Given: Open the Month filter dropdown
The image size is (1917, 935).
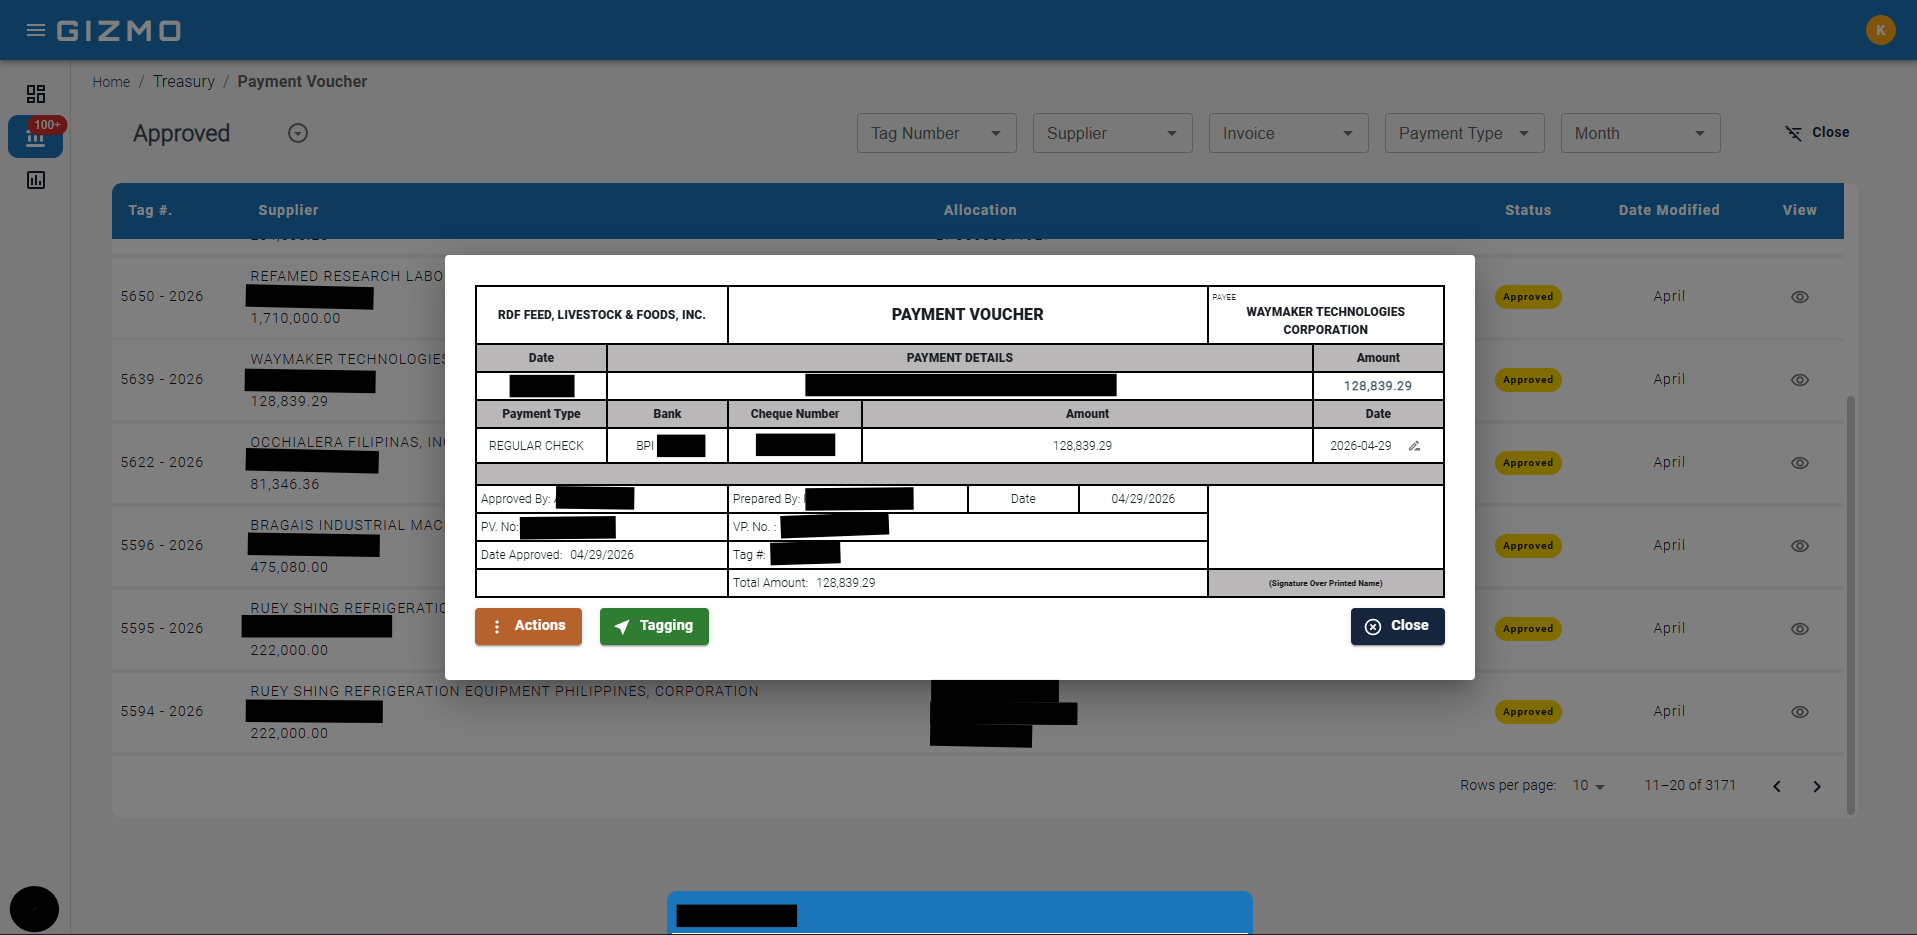Looking at the screenshot, I should pos(1640,133).
